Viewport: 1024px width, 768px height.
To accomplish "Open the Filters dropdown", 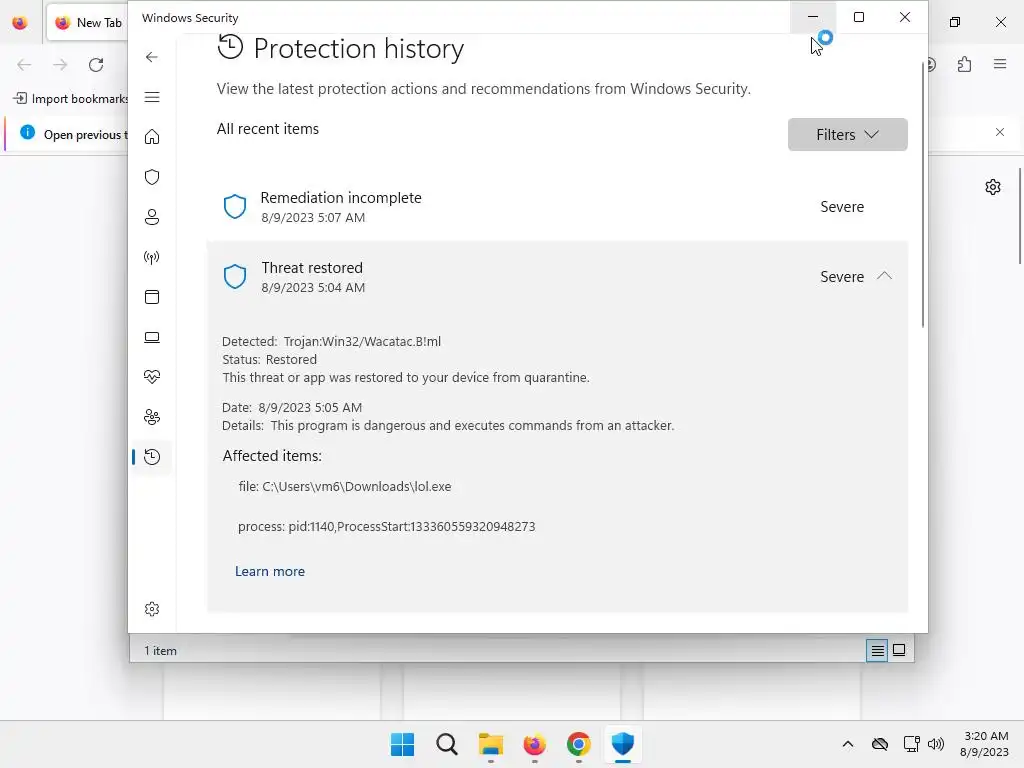I will coord(847,134).
